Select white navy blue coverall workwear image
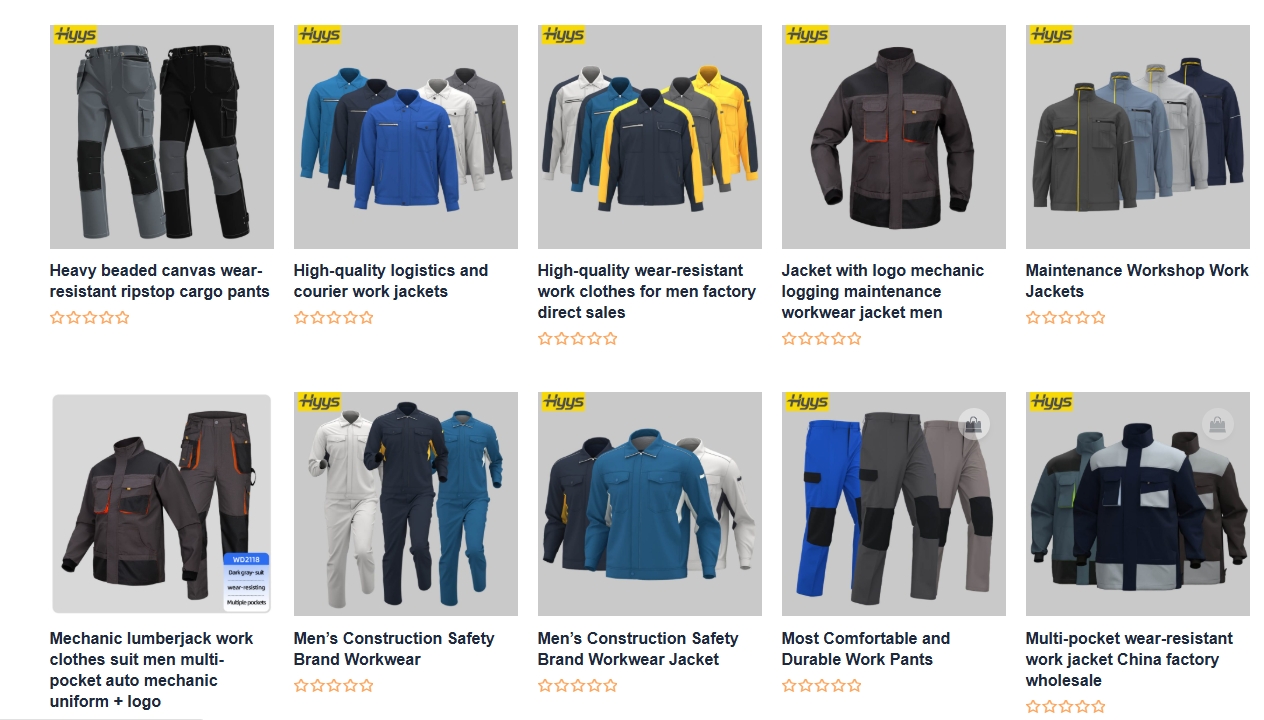 coord(406,504)
